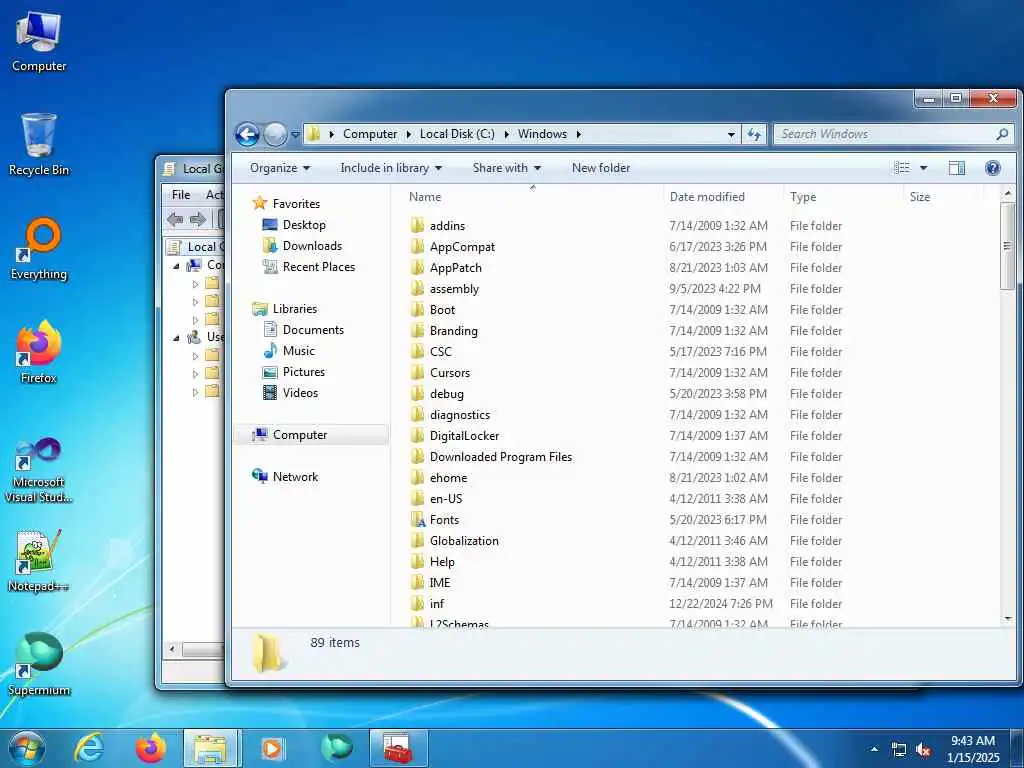The width and height of the screenshot is (1024, 768).
Task: Select the addins folder
Action: 447,226
